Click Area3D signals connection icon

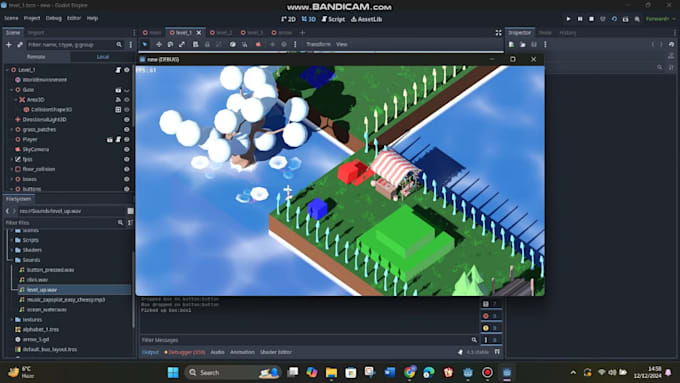[118, 100]
